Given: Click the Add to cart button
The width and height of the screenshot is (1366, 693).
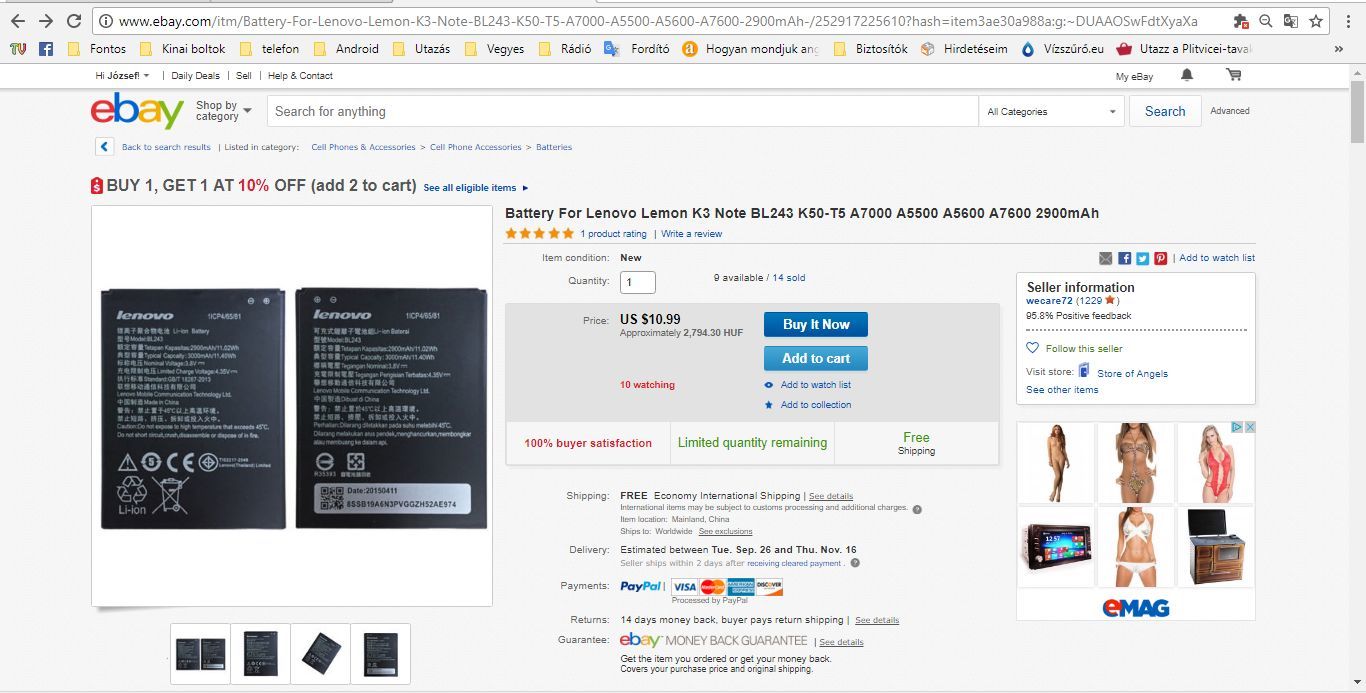Looking at the screenshot, I should tap(816, 358).
